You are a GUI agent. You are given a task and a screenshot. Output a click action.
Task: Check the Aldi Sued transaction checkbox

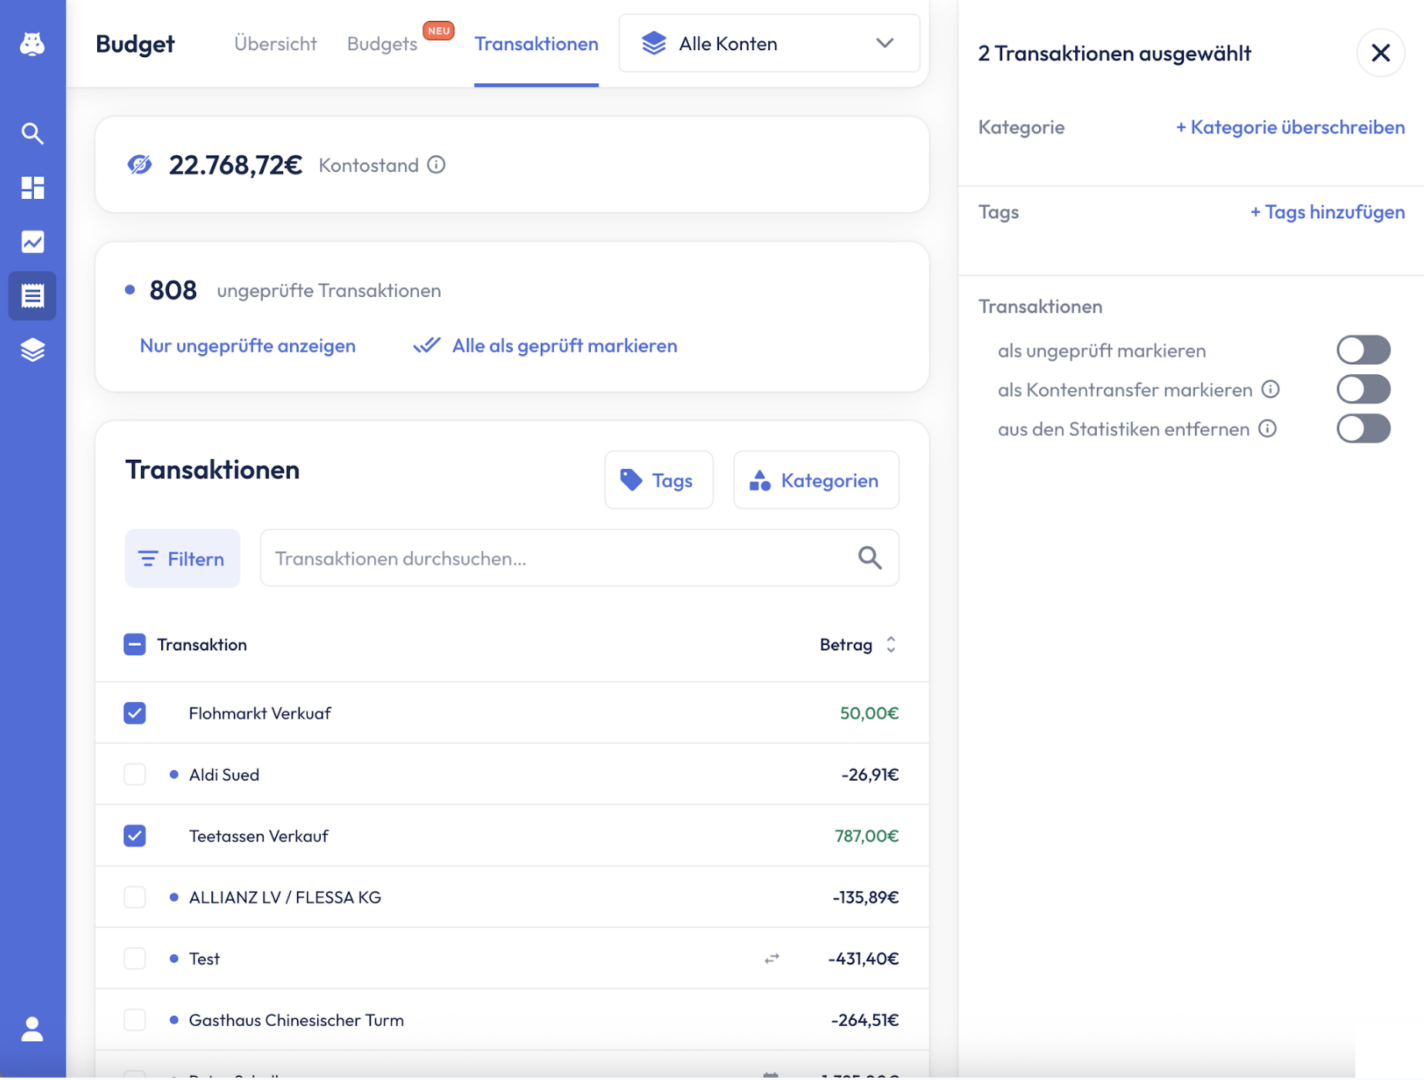point(135,775)
